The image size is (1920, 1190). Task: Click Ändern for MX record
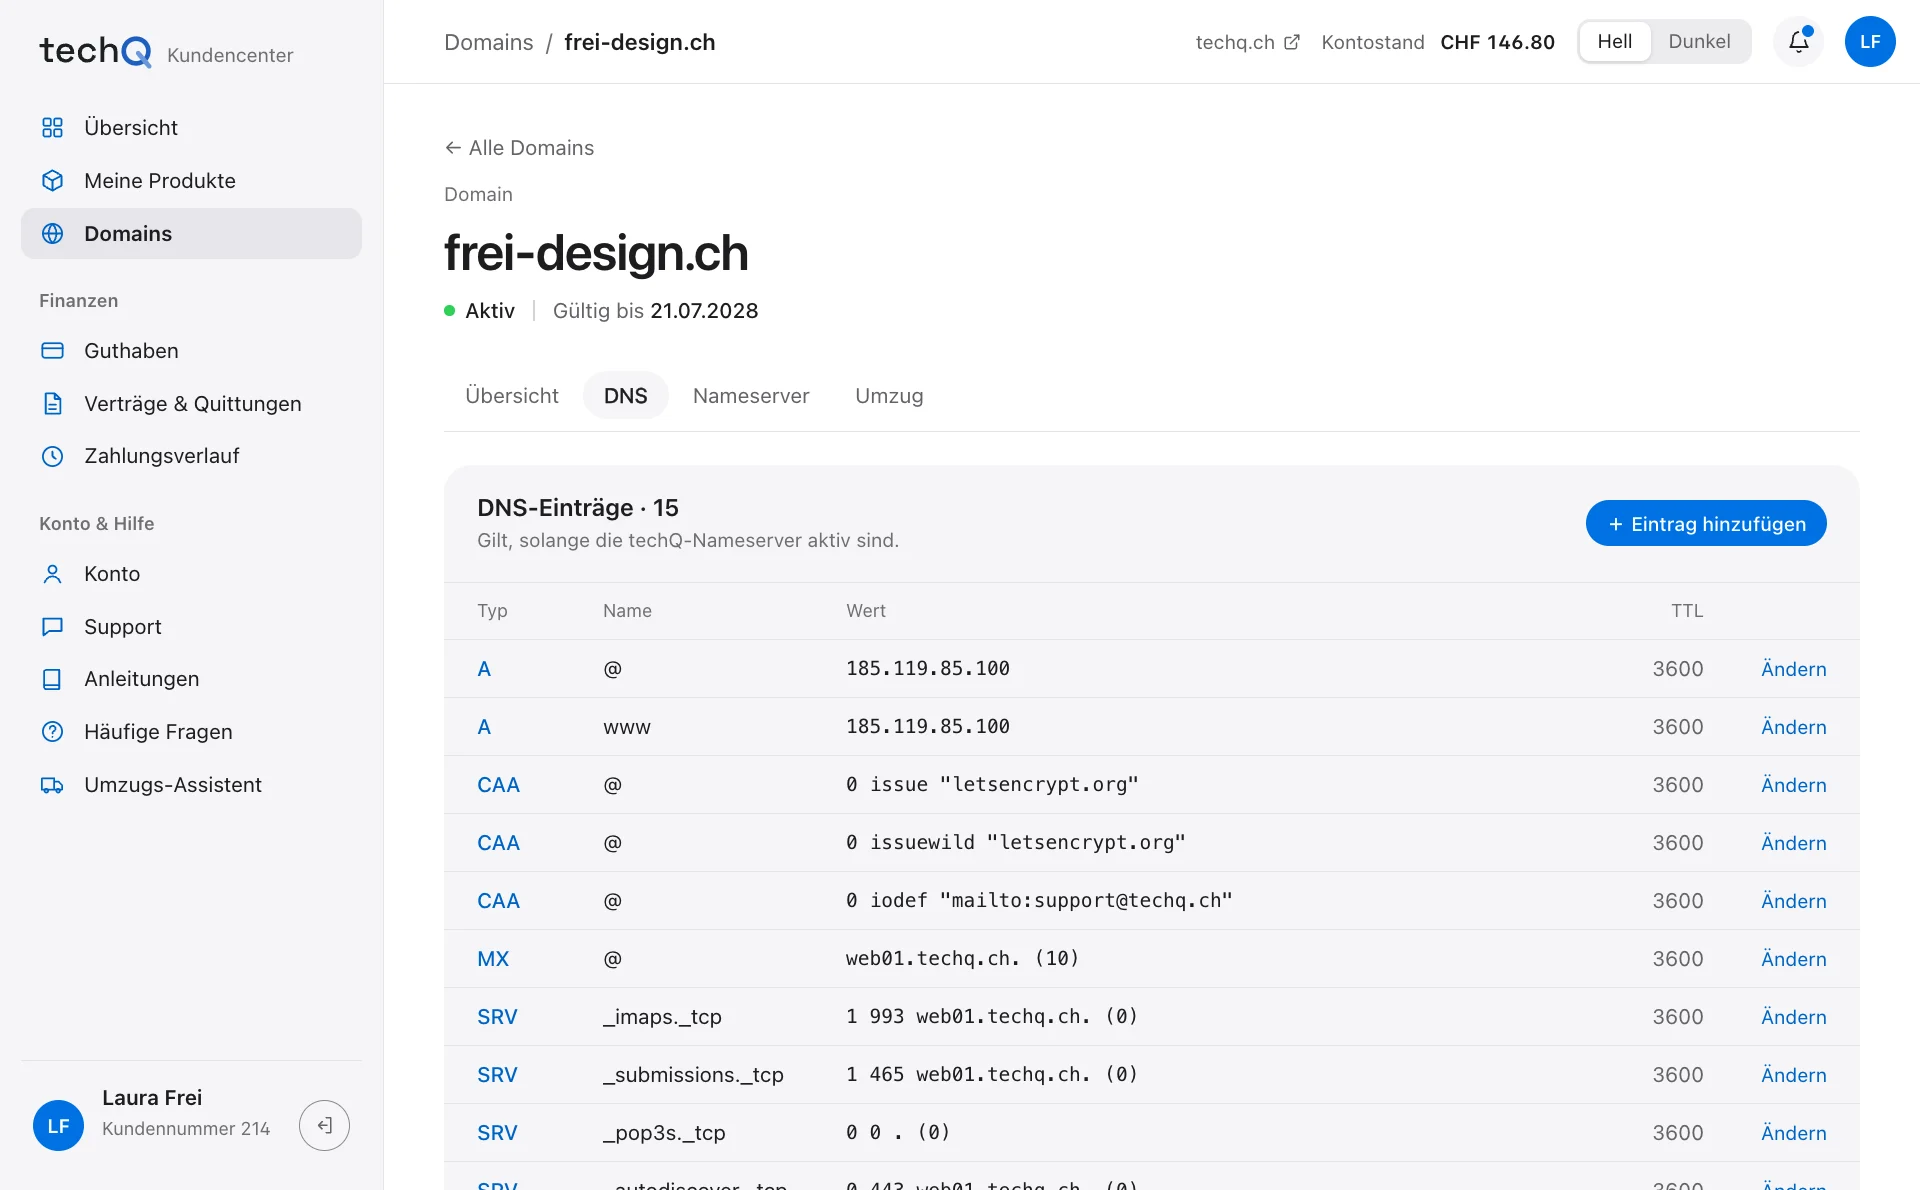point(1793,959)
